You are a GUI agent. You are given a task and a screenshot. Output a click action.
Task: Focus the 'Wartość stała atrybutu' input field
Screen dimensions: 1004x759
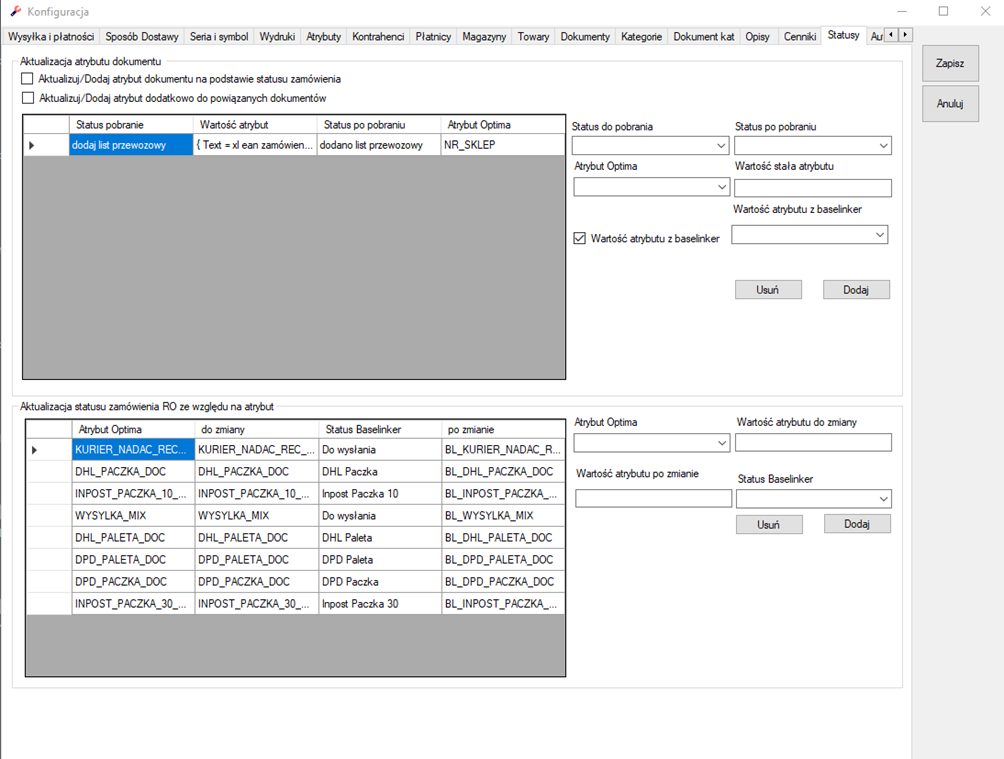[813, 188]
